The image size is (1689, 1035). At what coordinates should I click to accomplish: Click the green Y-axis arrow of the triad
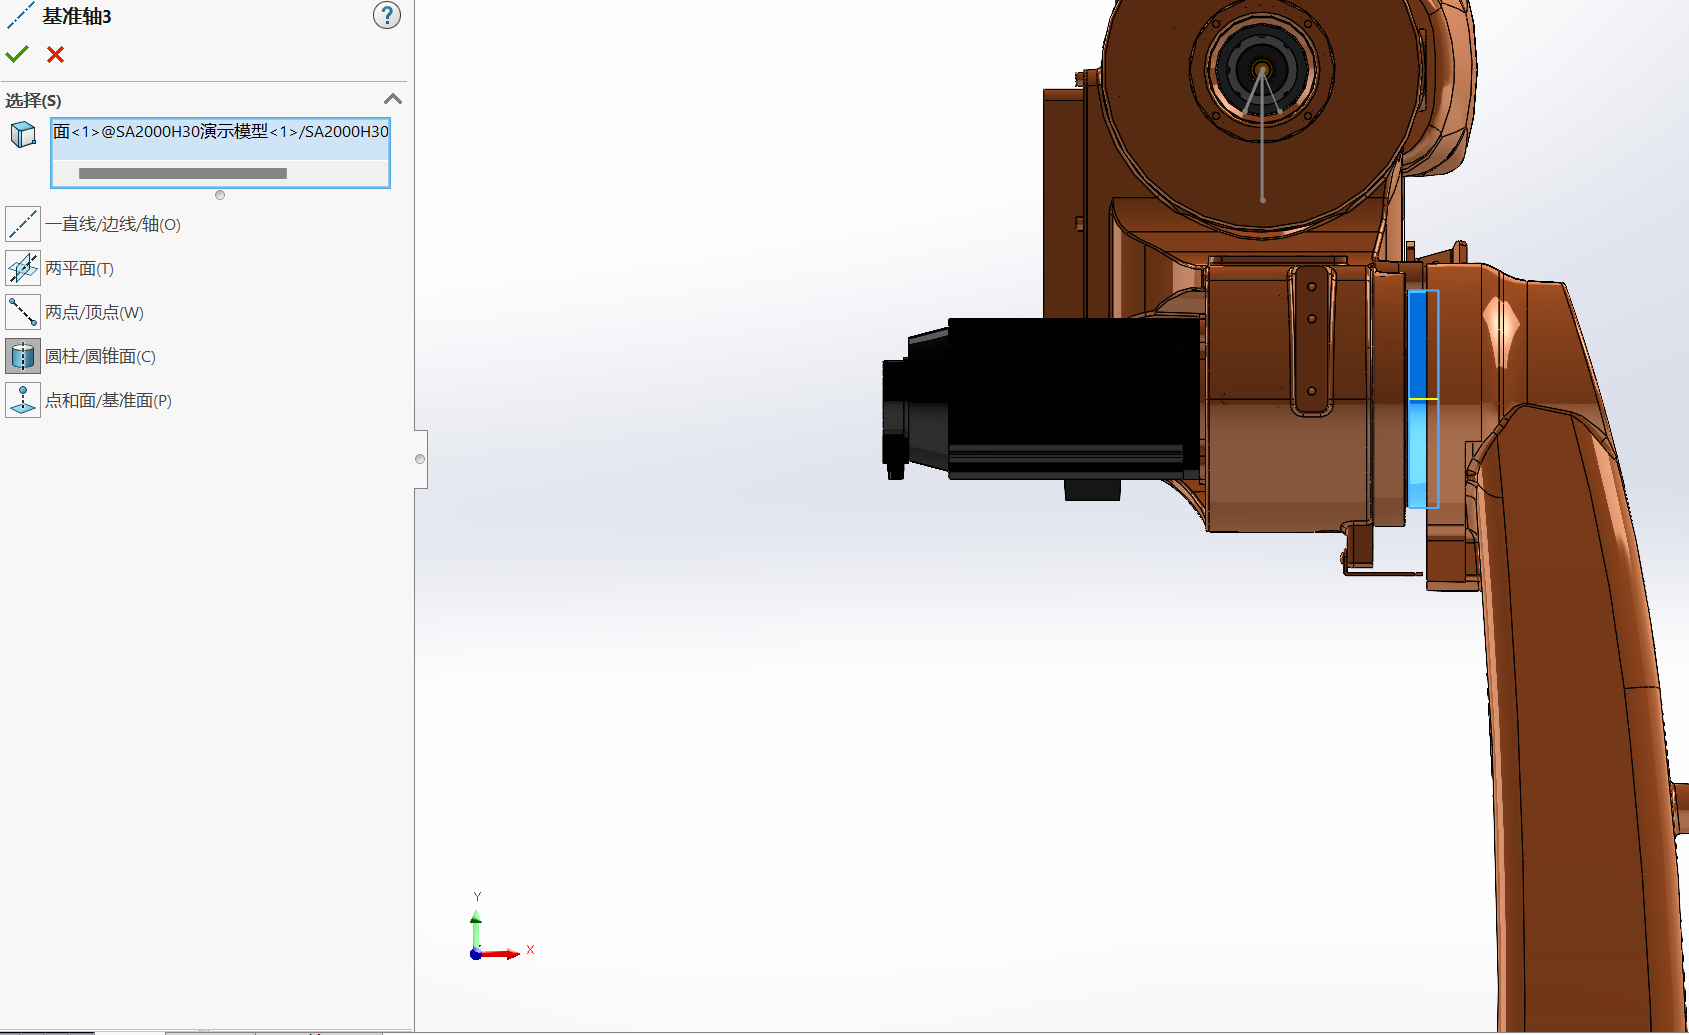(476, 920)
